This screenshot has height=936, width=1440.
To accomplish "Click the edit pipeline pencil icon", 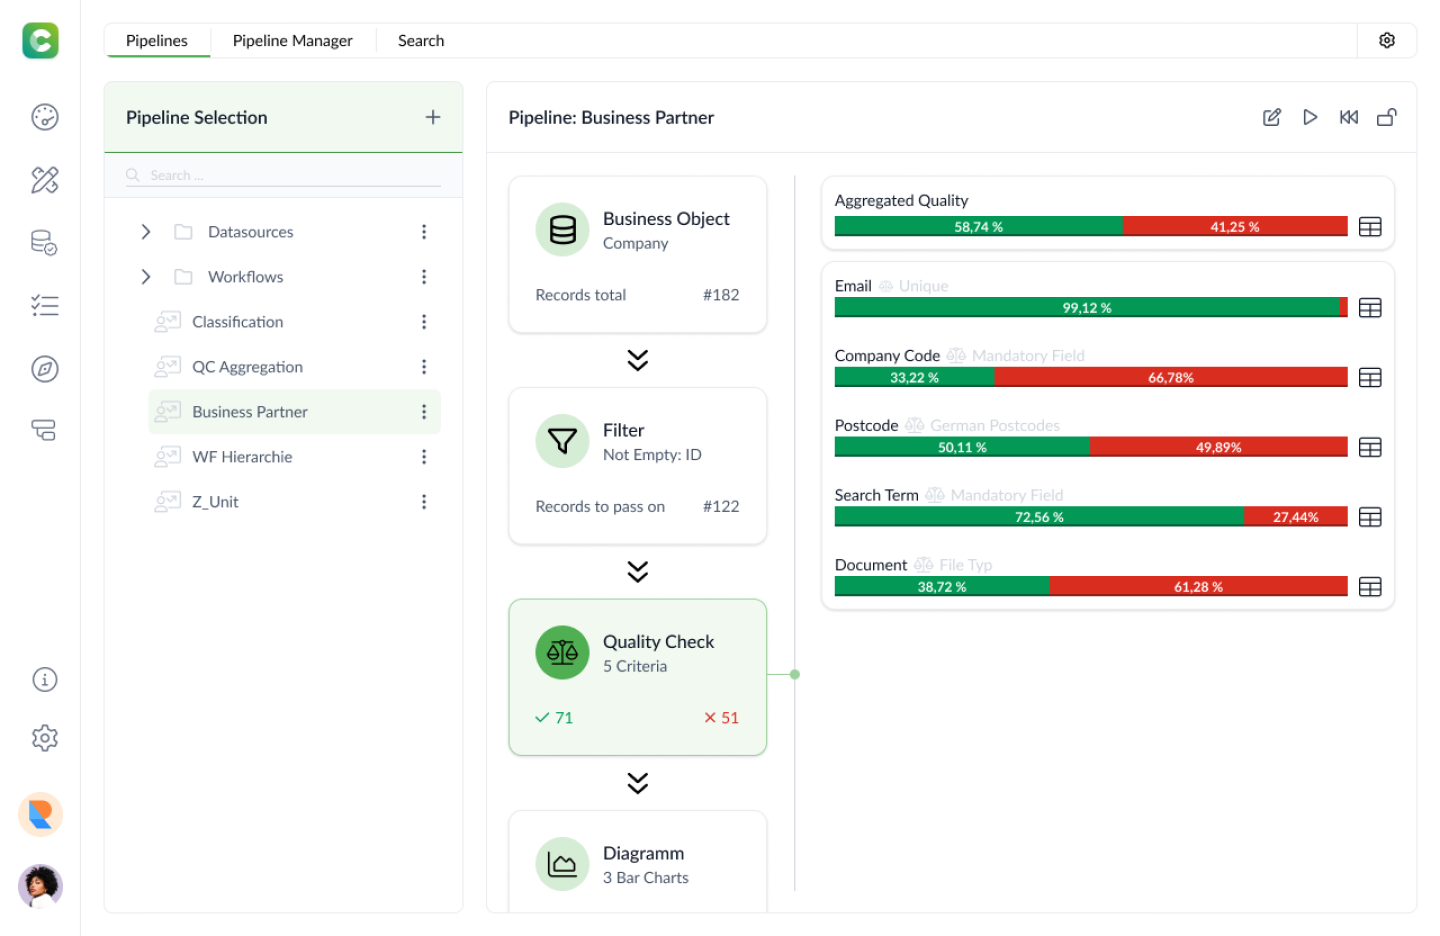I will pos(1272,117).
